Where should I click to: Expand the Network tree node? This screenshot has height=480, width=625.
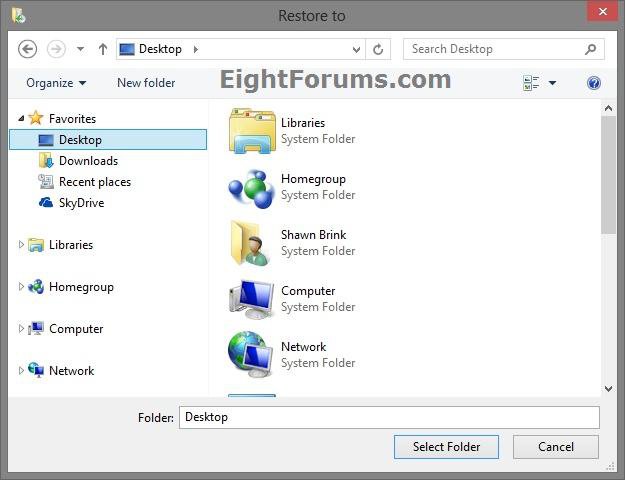click(x=21, y=371)
